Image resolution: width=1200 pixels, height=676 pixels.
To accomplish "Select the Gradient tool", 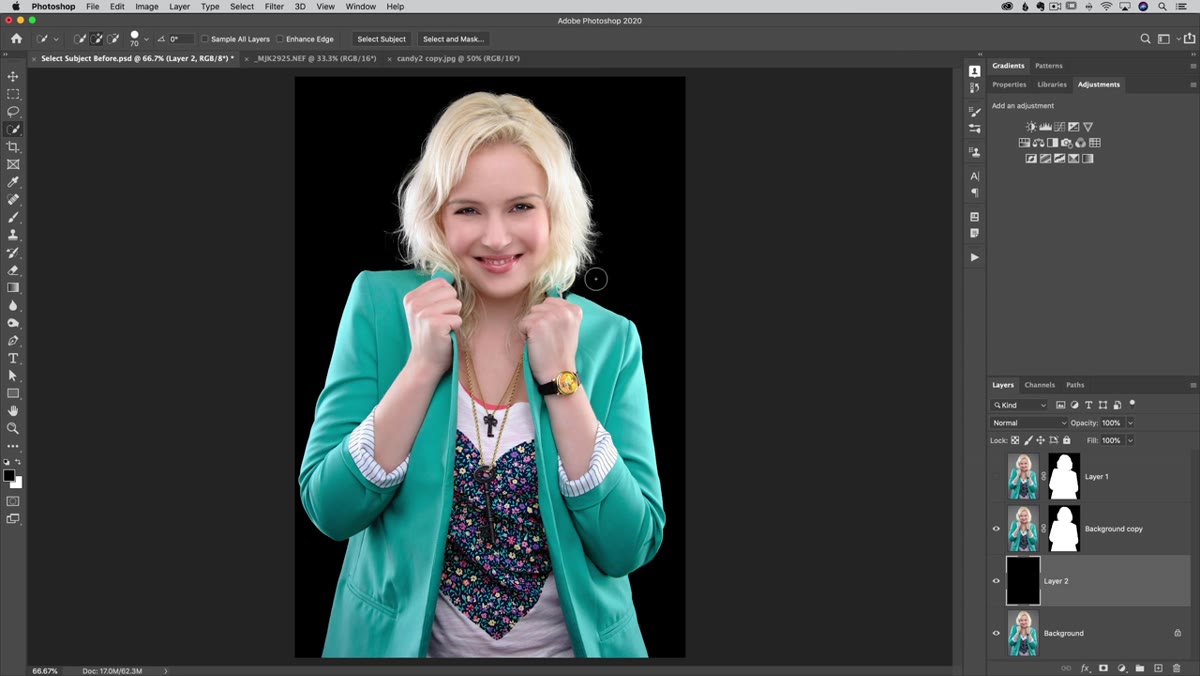I will tap(13, 288).
